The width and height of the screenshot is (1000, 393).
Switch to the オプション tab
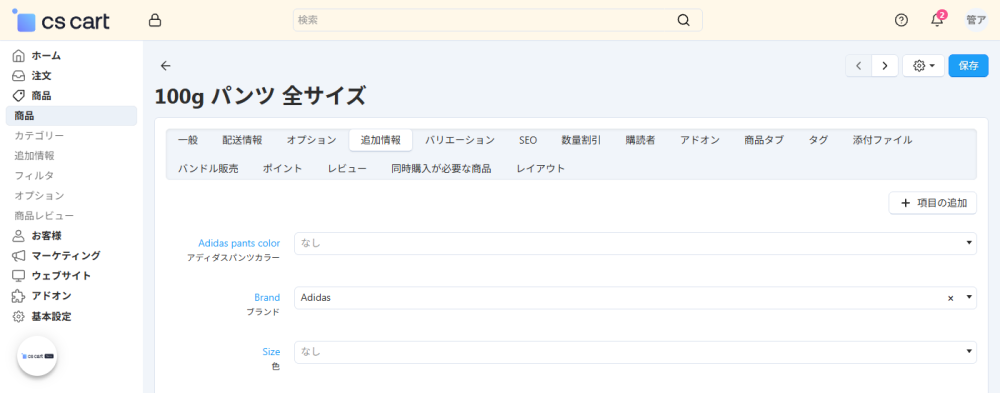pyautogui.click(x=311, y=140)
